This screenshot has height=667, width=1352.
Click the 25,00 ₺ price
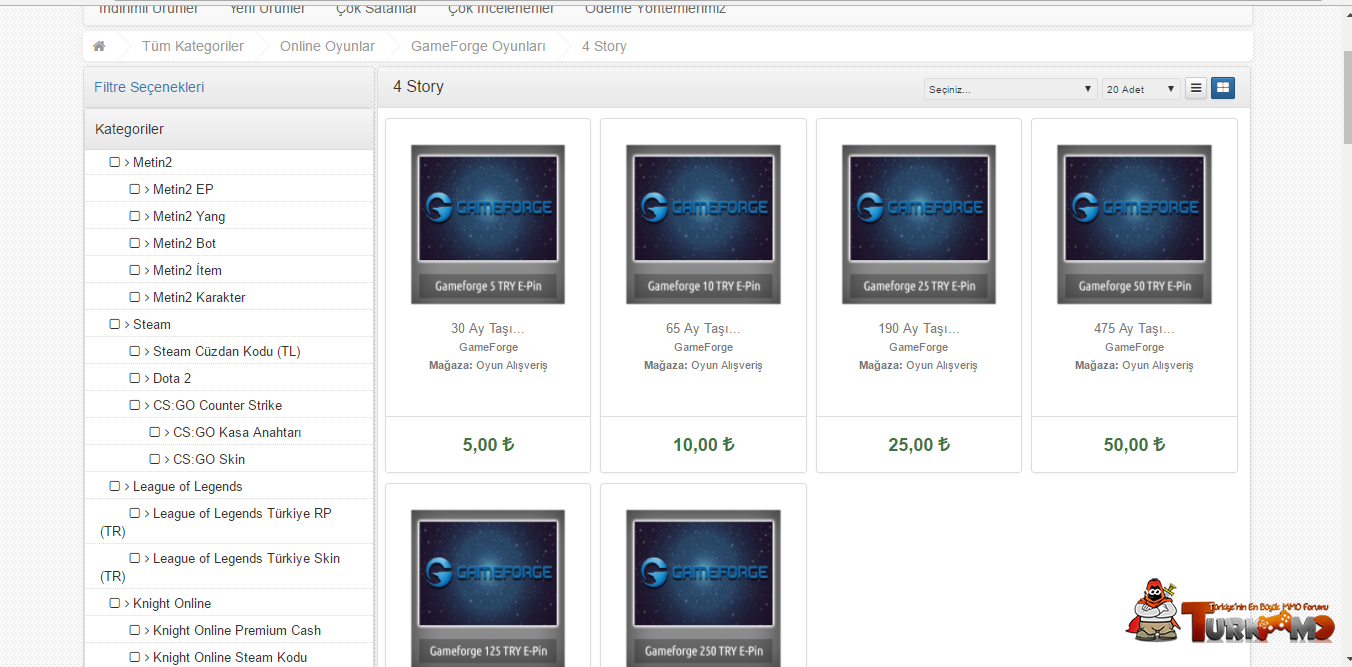point(919,445)
